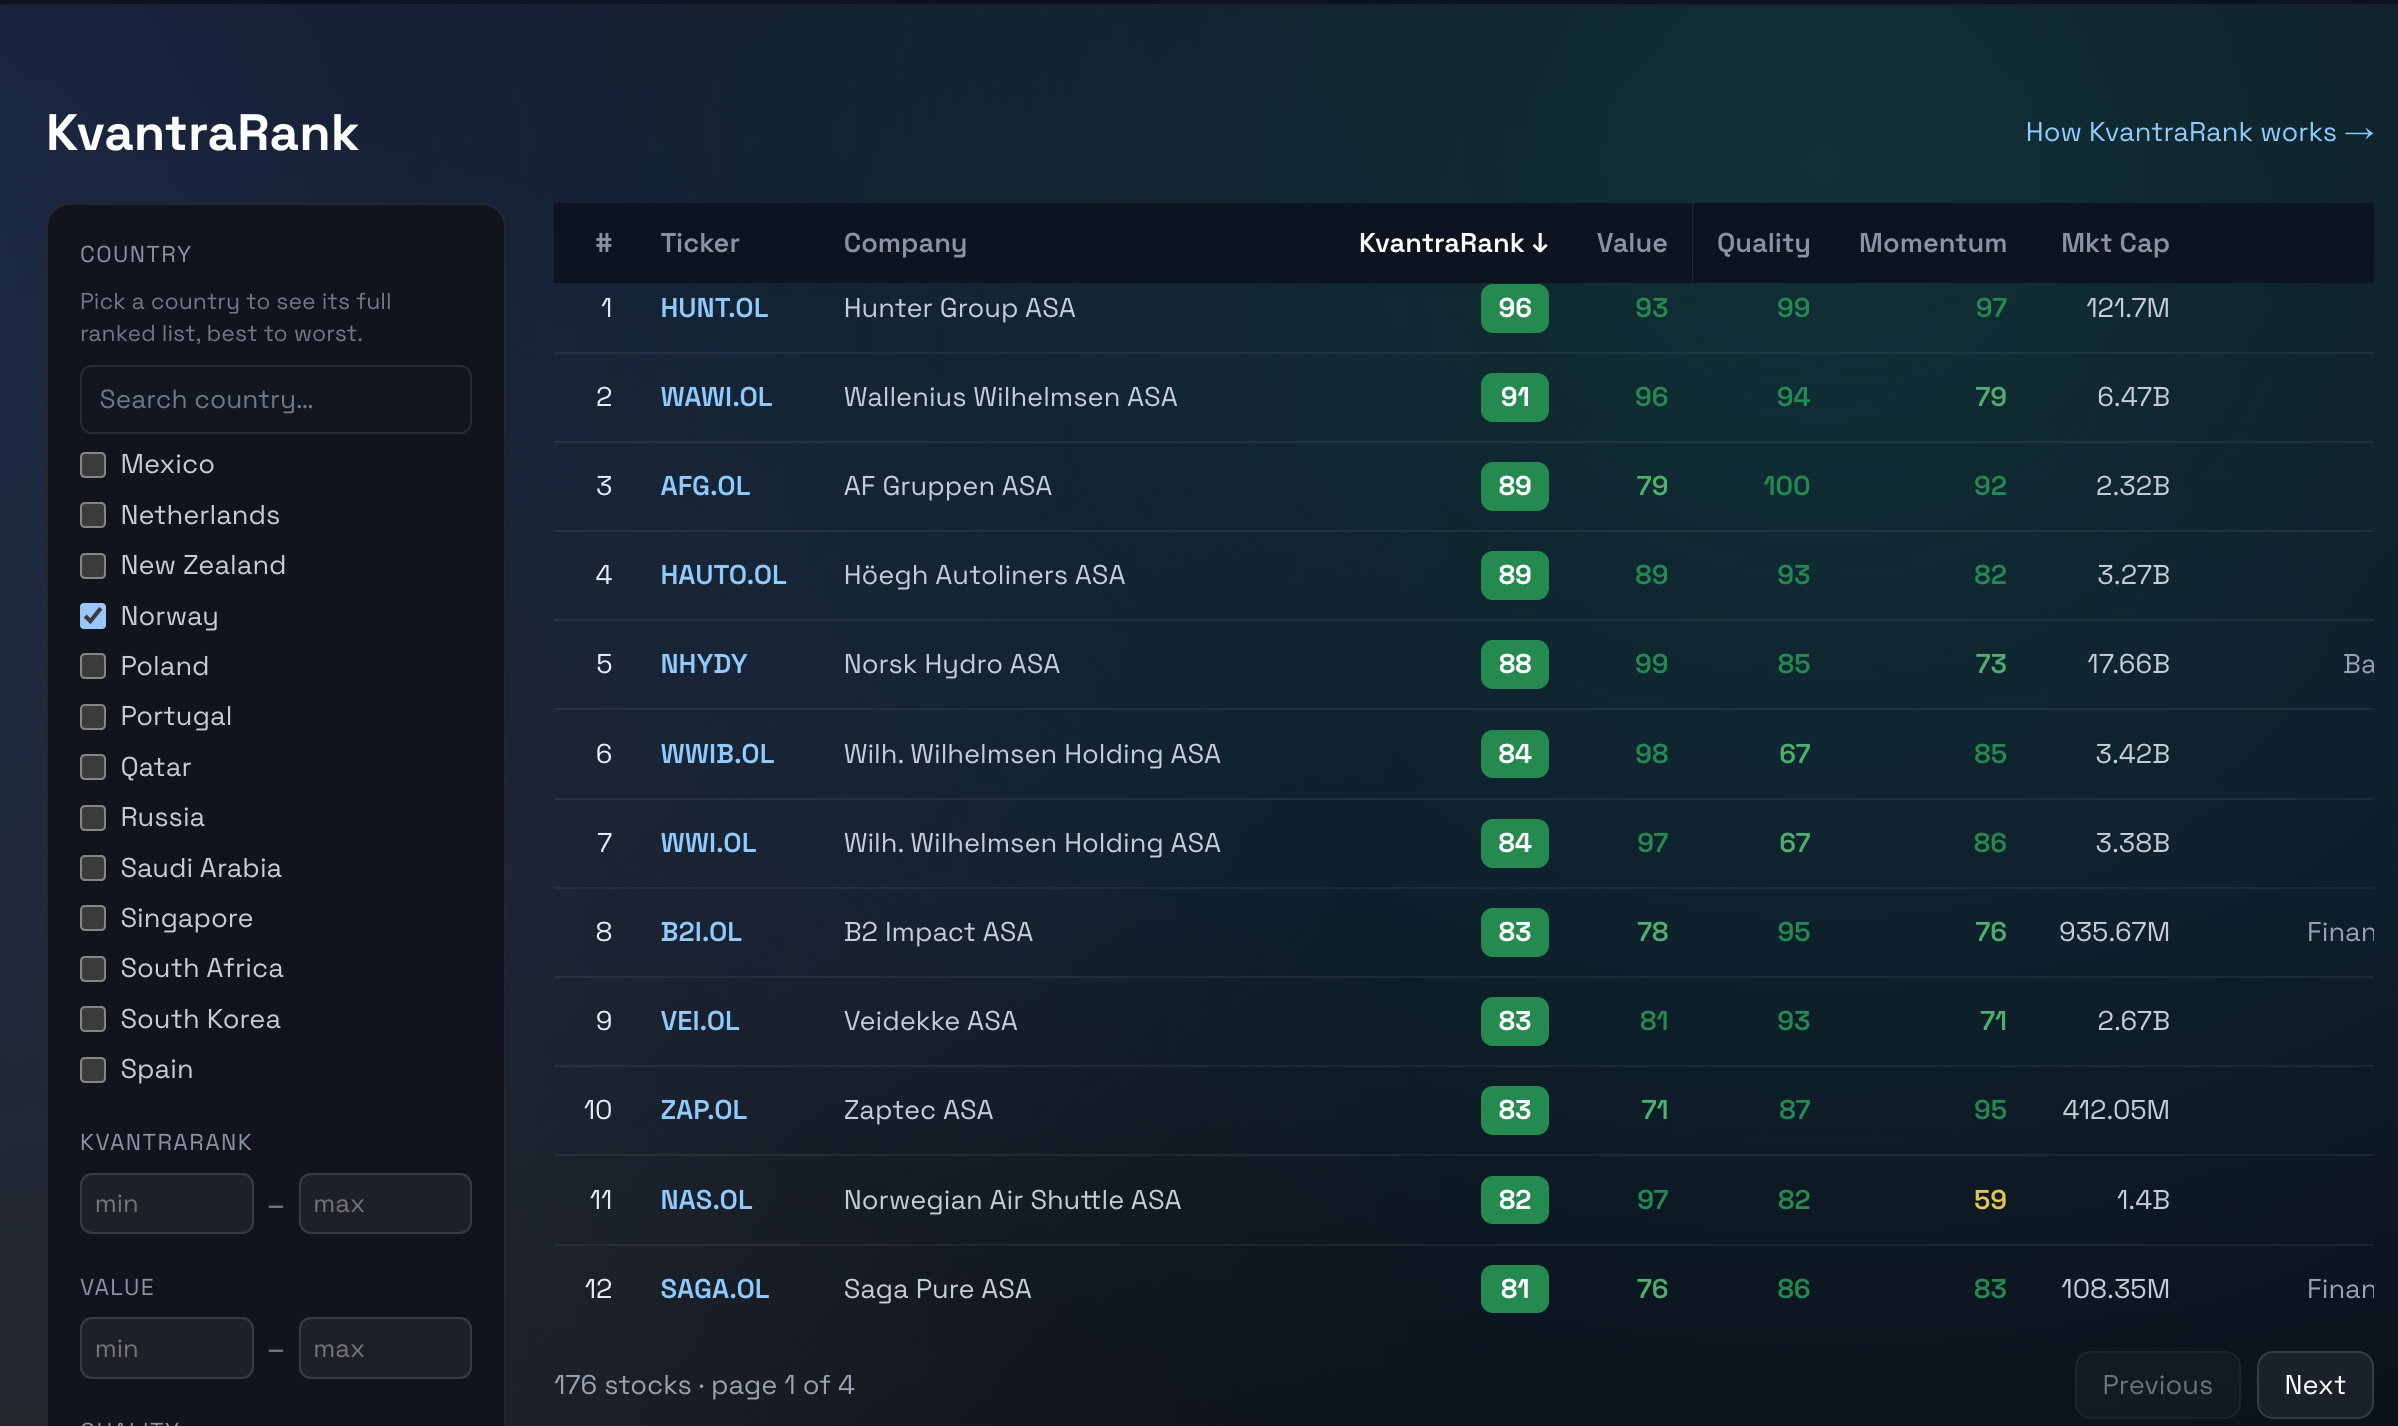Click the 96 KvantraRank badge for HUNT.OL
The width and height of the screenshot is (2398, 1426).
(x=1514, y=308)
